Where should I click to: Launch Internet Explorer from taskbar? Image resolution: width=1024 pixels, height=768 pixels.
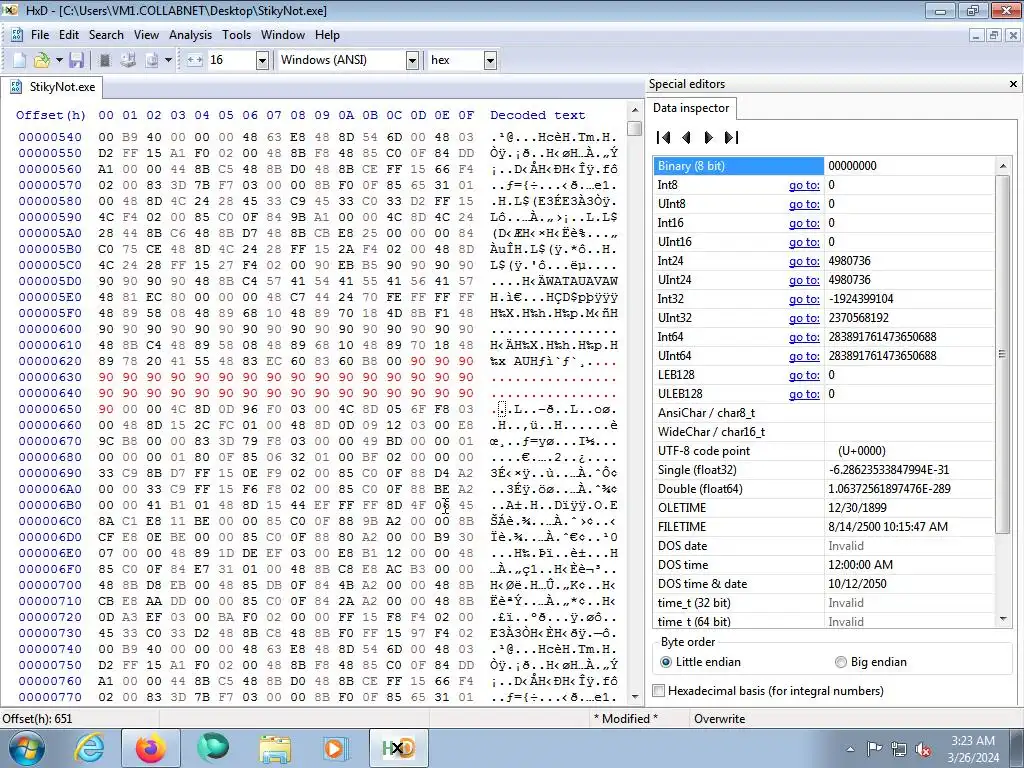pos(89,748)
